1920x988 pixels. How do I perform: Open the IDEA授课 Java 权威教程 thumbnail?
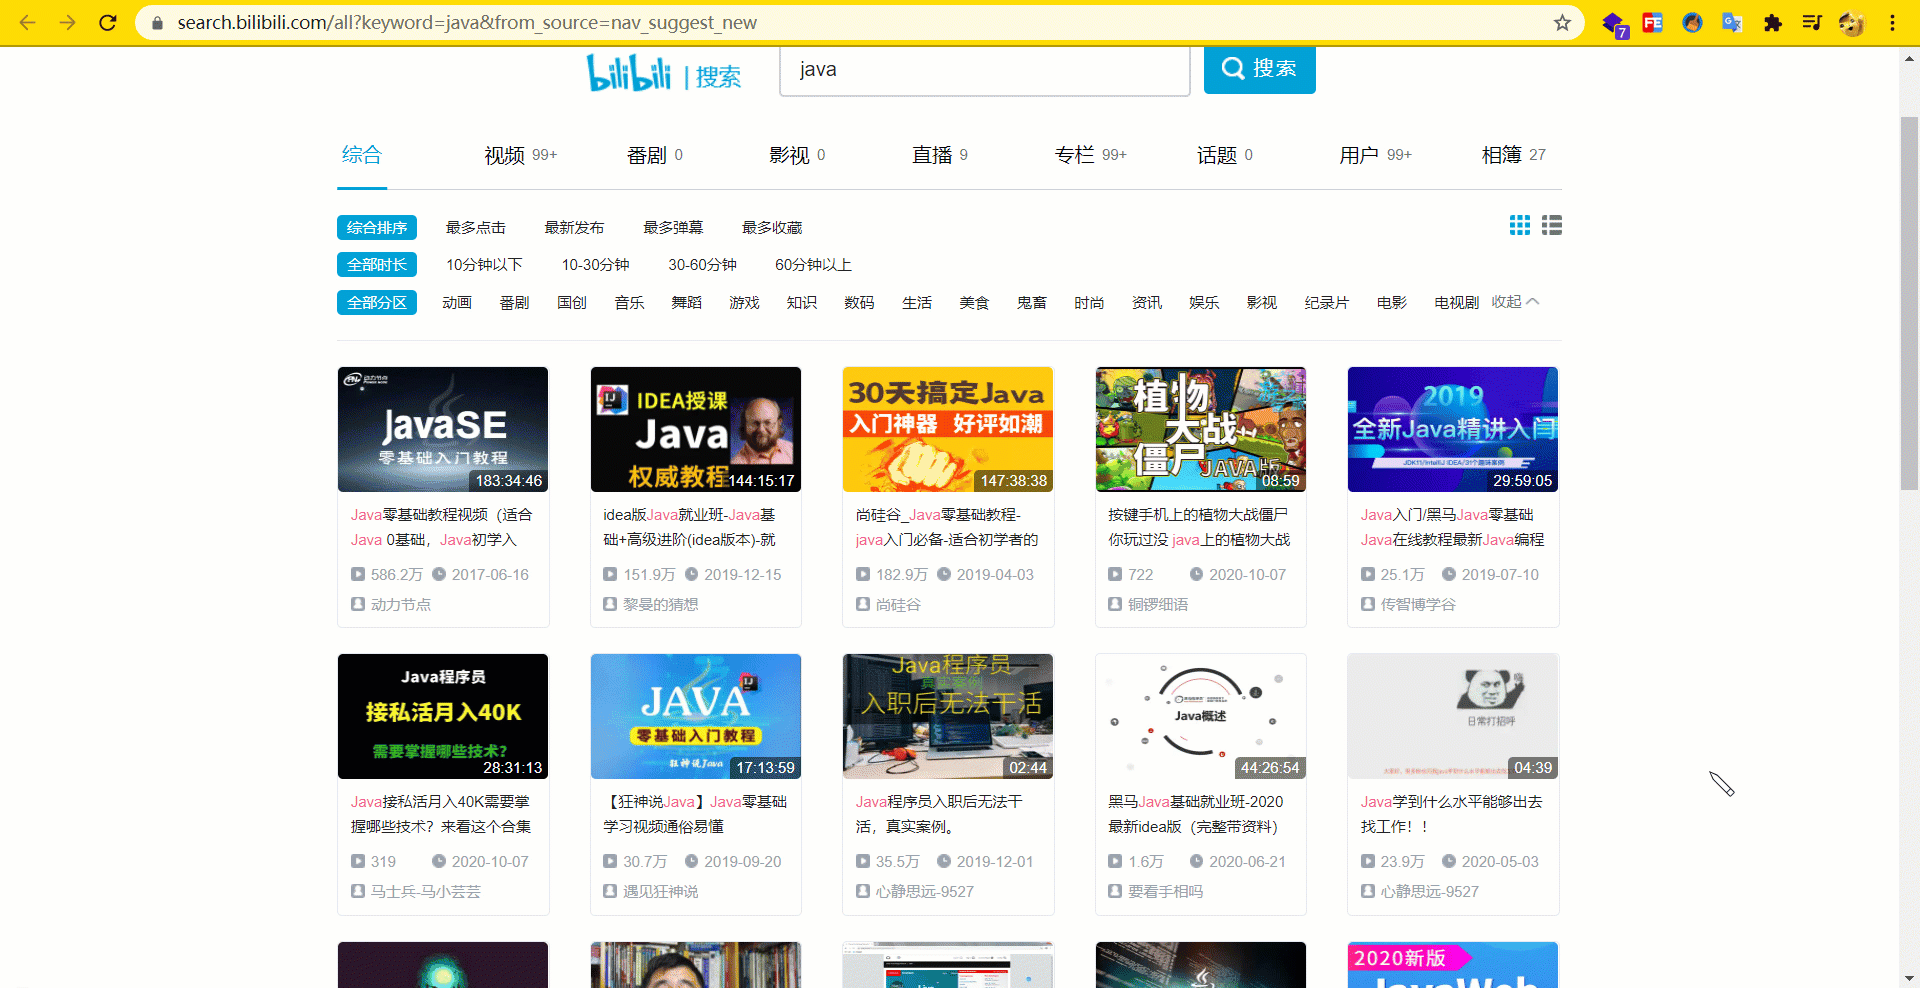(696, 429)
